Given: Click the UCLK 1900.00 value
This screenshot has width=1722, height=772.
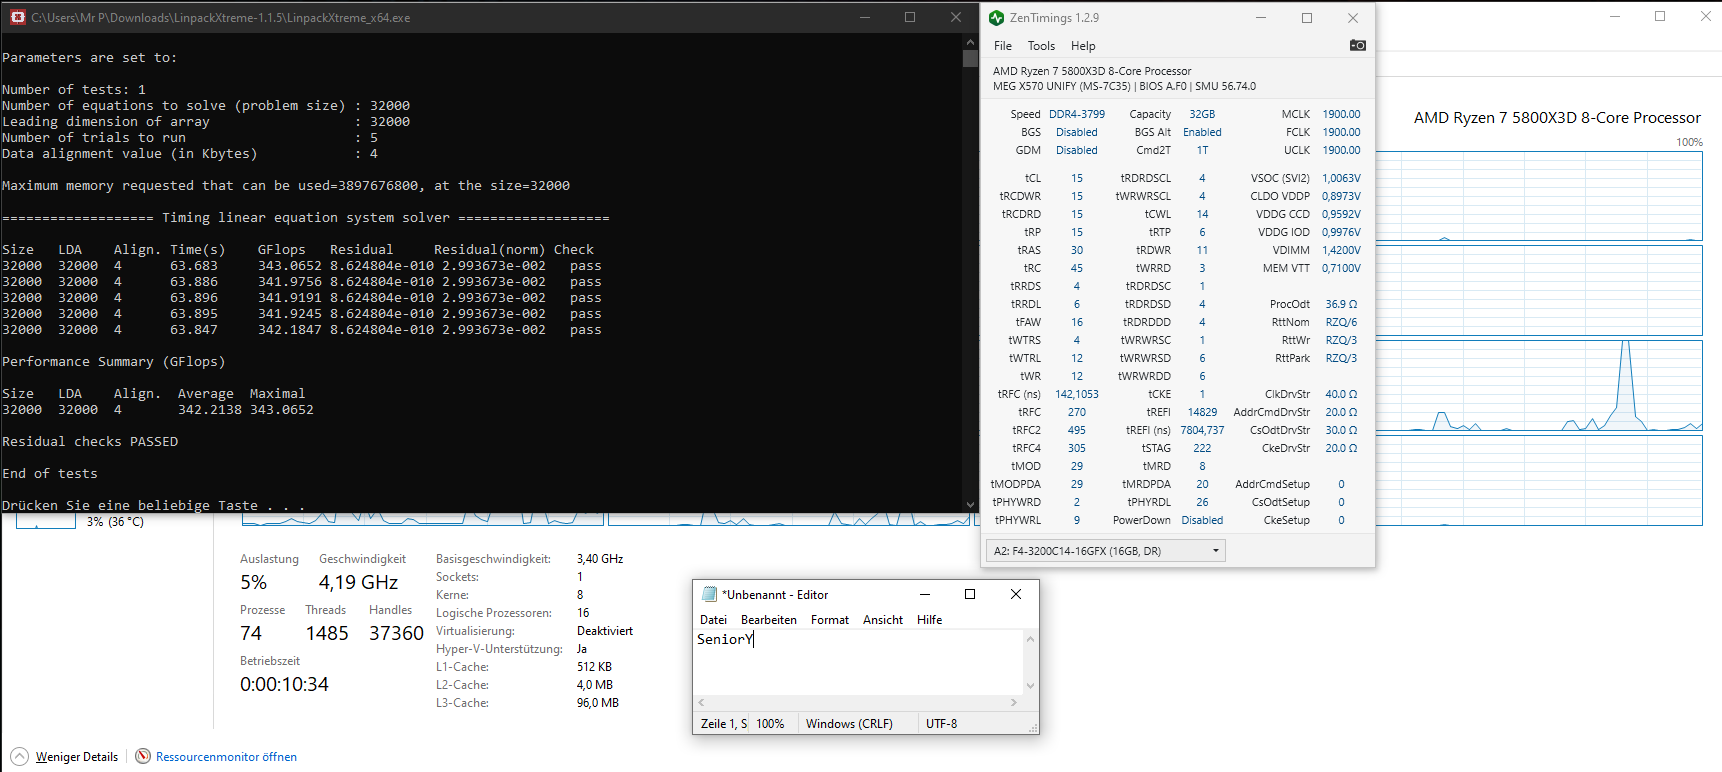Looking at the screenshot, I should pos(1341,150).
